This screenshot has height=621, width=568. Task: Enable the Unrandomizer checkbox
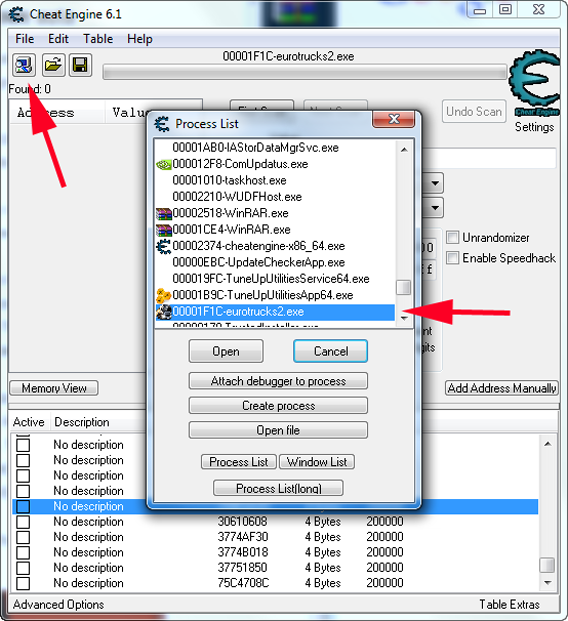coord(452,238)
